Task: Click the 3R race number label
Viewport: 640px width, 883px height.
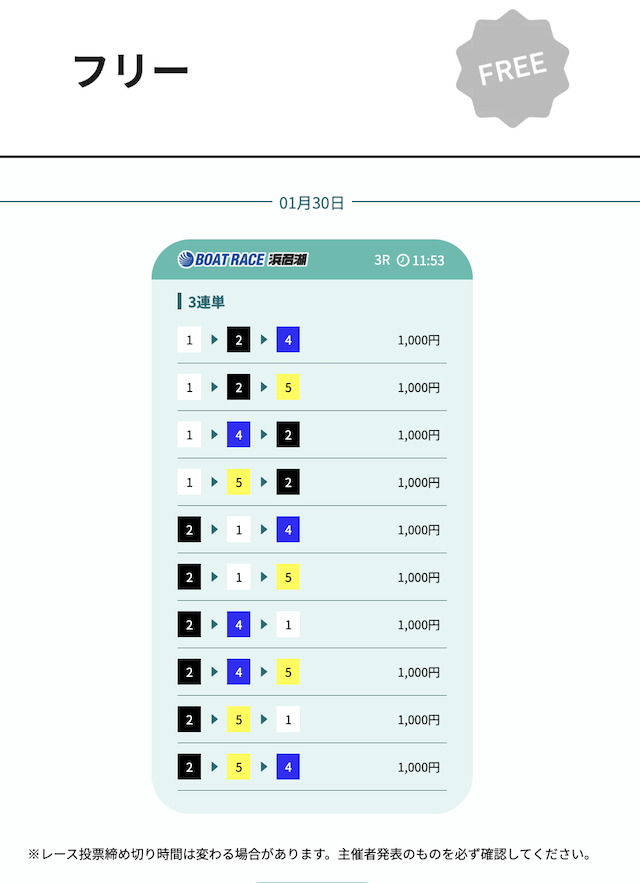Action: (x=382, y=260)
